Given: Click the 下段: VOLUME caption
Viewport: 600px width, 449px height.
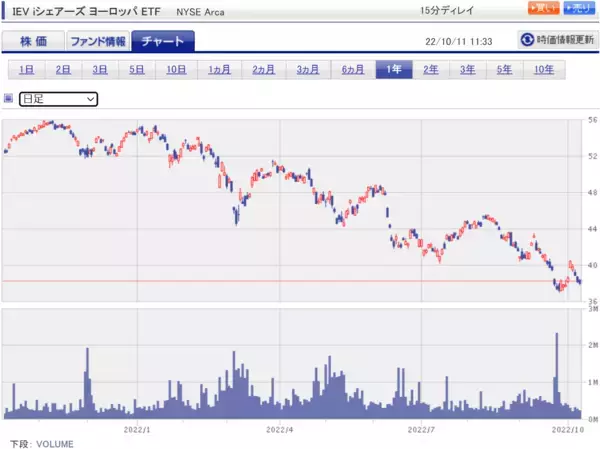Looking at the screenshot, I should point(42,444).
